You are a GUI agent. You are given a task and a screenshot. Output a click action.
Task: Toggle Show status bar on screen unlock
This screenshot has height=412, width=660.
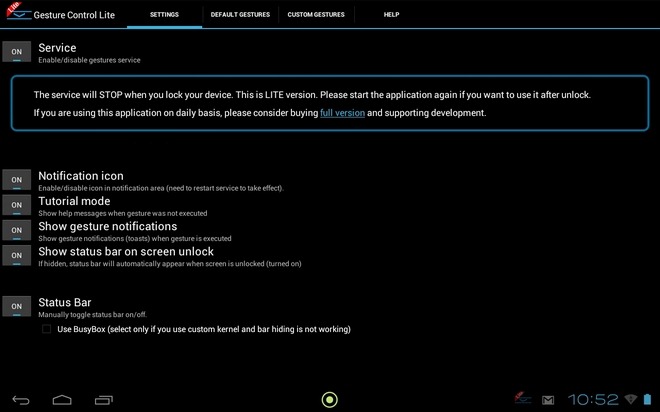click(16, 255)
